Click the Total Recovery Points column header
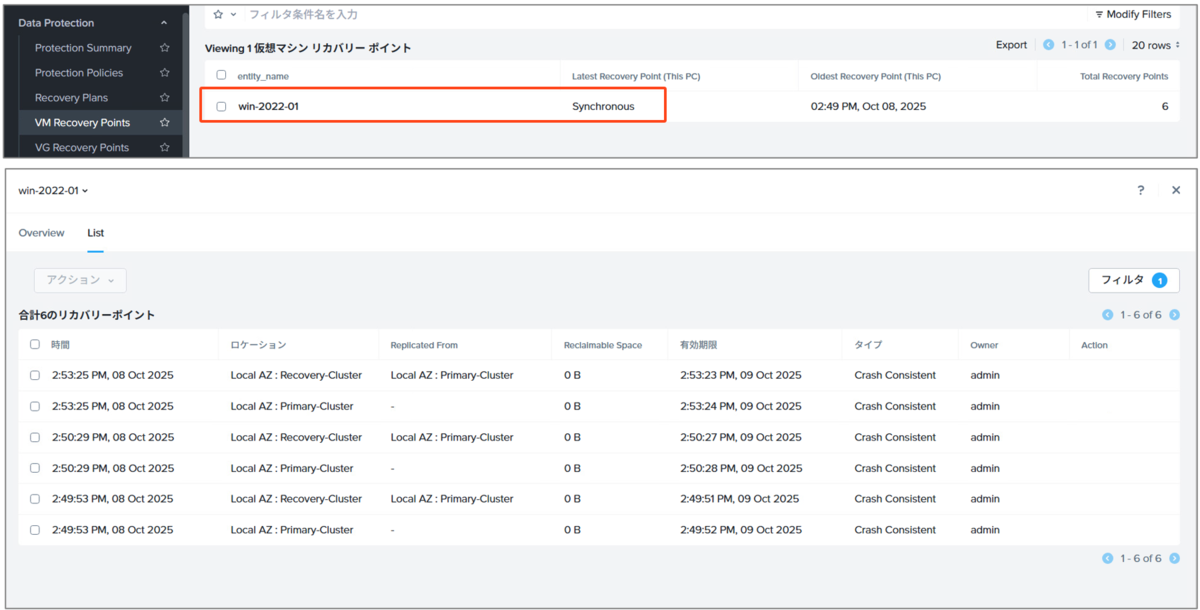 (1125, 76)
